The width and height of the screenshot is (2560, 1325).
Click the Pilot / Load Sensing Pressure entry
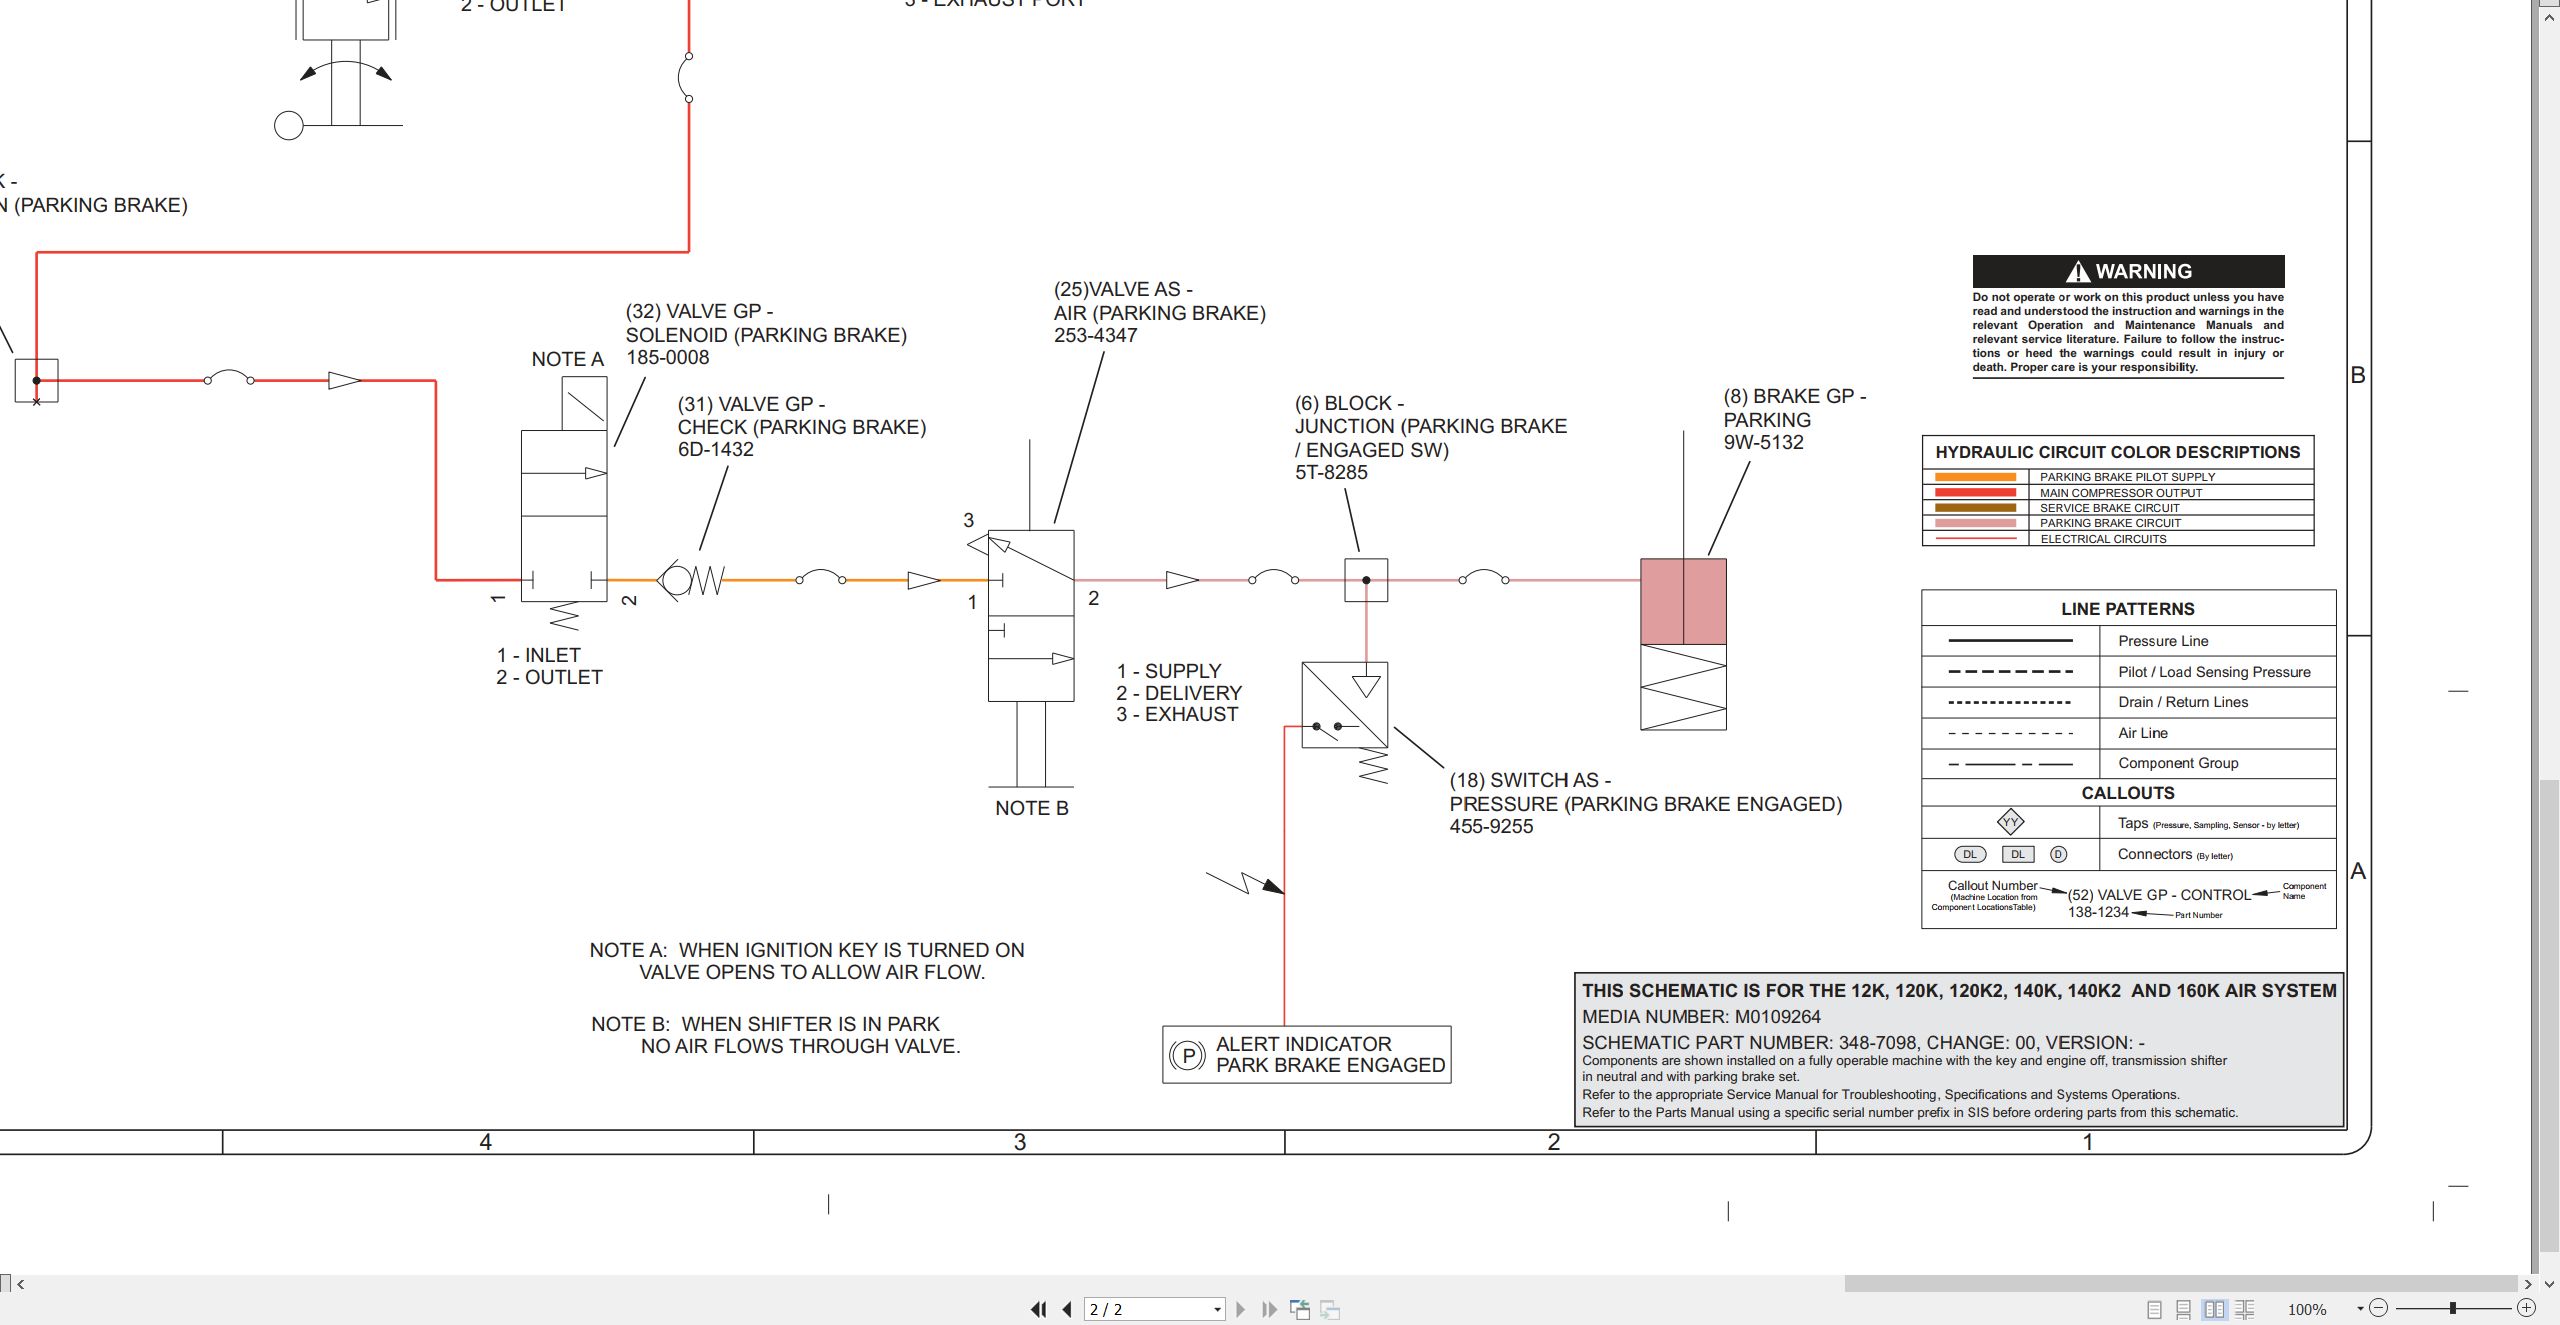[x=2214, y=672]
